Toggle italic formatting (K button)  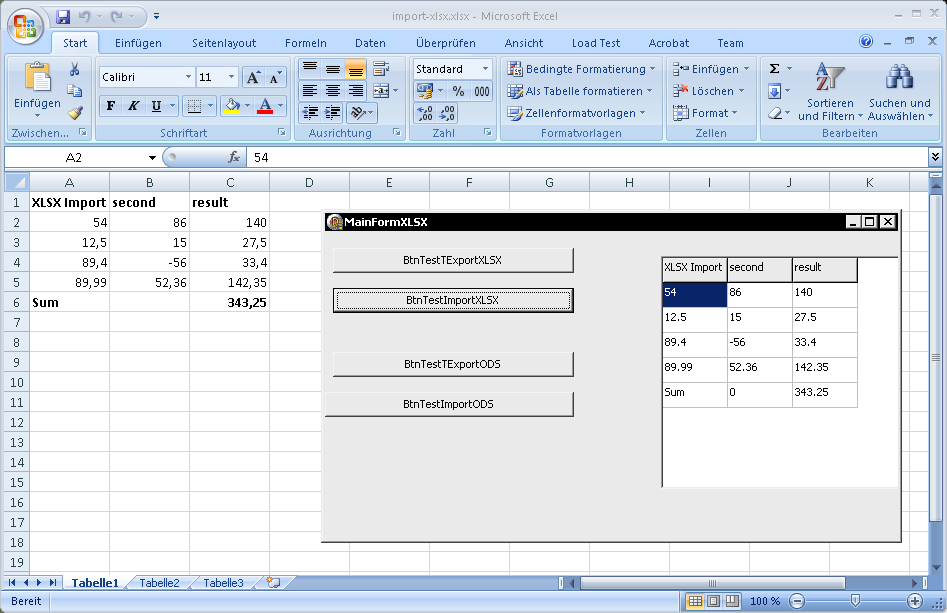[133, 106]
